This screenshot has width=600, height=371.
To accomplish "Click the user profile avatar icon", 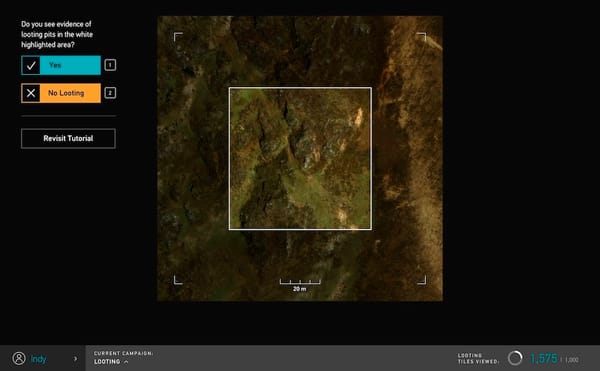I will (19, 358).
